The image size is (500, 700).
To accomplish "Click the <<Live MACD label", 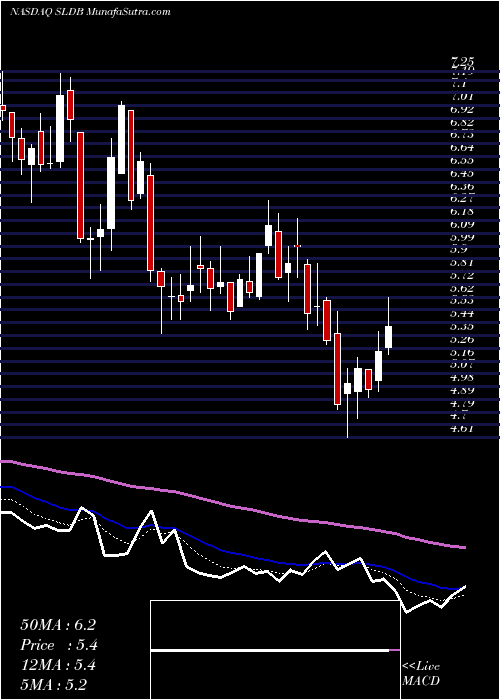I will 421,674.
